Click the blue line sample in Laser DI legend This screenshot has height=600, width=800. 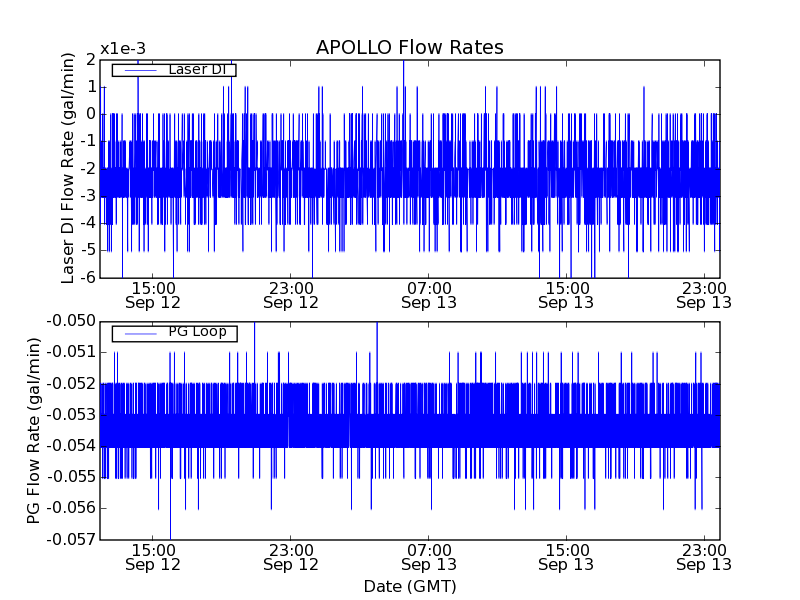click(138, 70)
